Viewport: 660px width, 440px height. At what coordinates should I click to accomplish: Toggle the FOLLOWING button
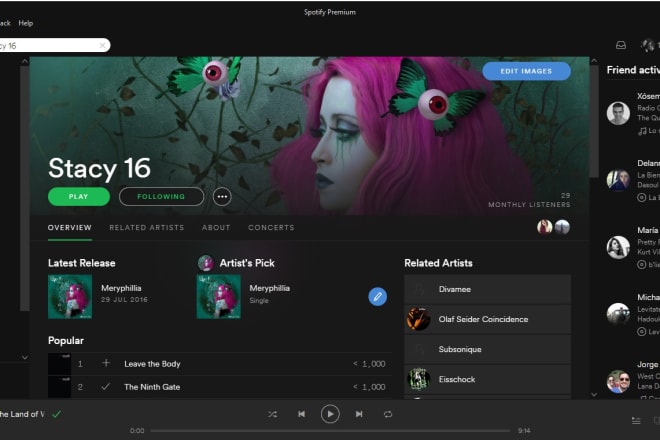[161, 197]
